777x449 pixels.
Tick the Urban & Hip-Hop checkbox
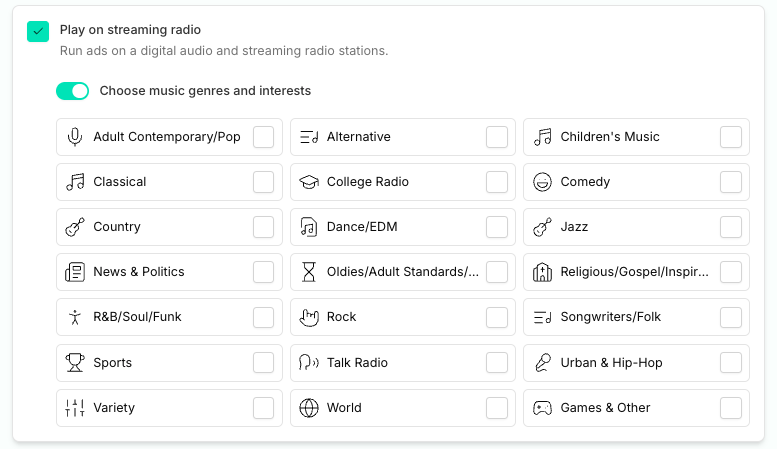[x=731, y=363]
